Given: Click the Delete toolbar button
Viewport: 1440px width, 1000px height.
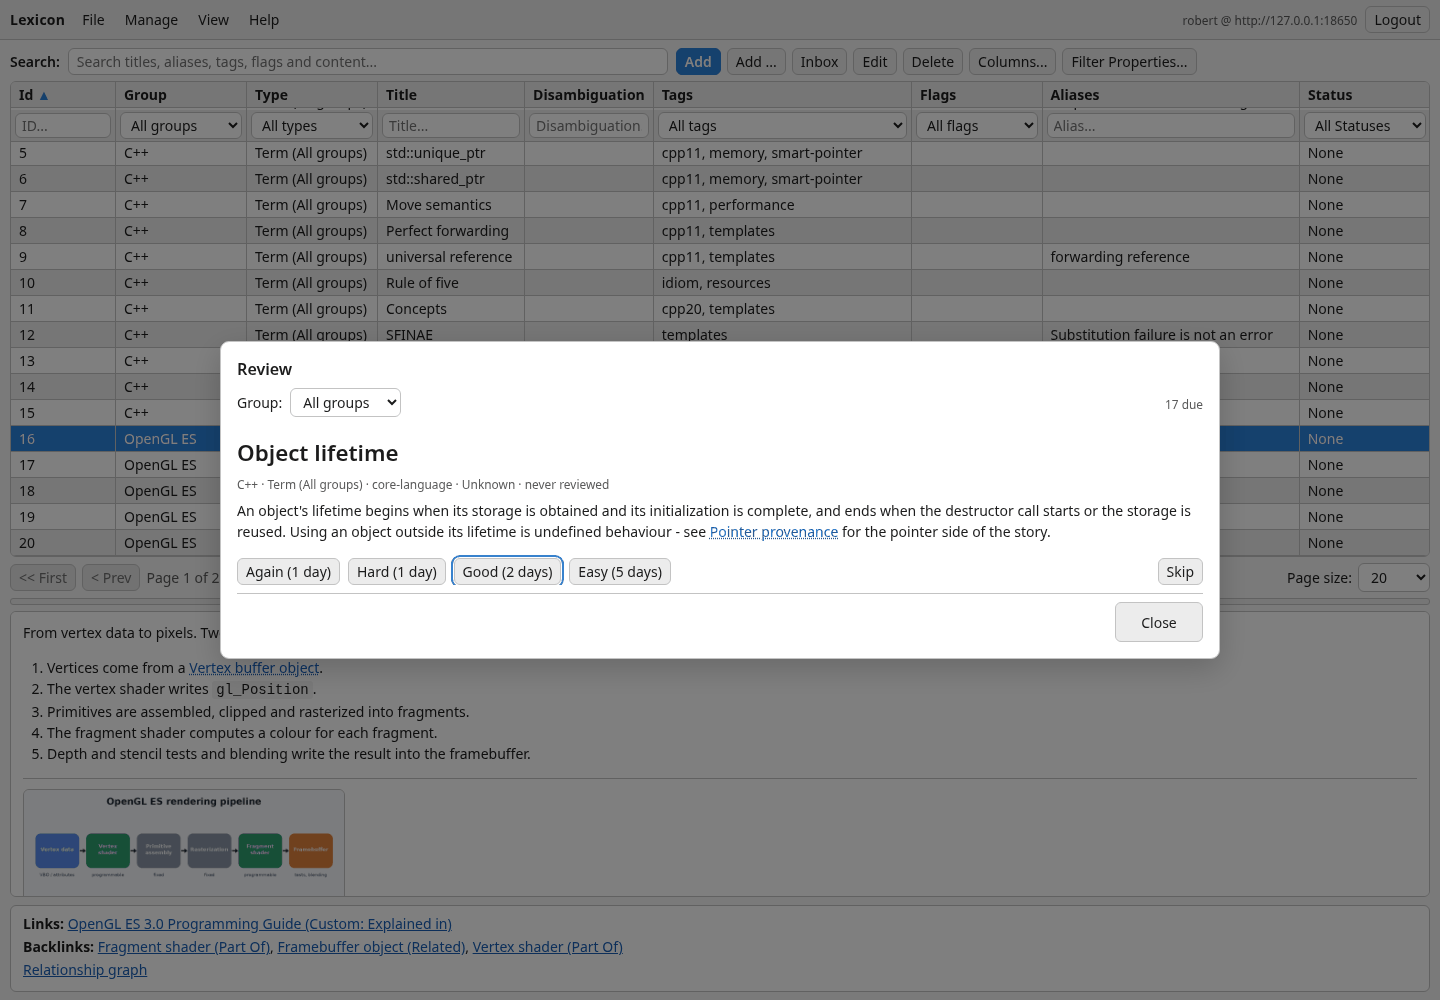Looking at the screenshot, I should tap(933, 62).
